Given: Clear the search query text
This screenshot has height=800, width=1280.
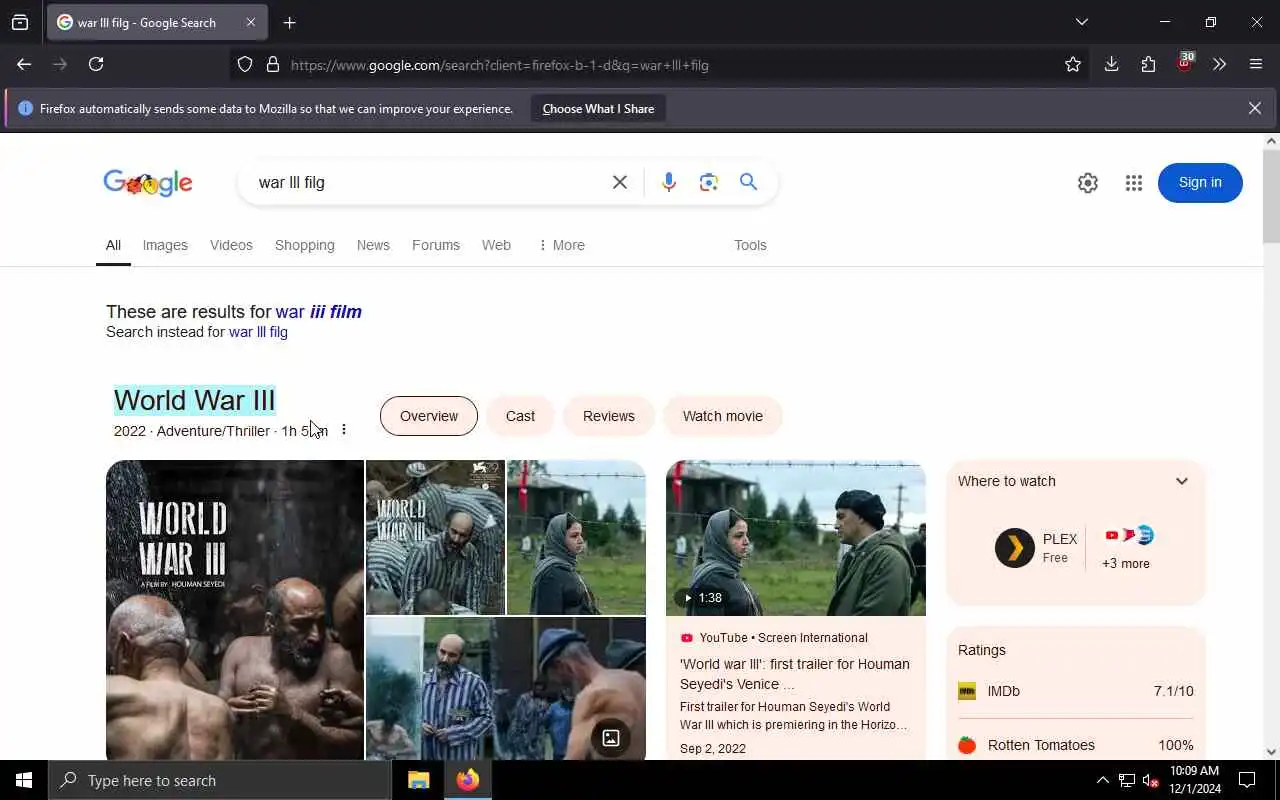Looking at the screenshot, I should [620, 182].
